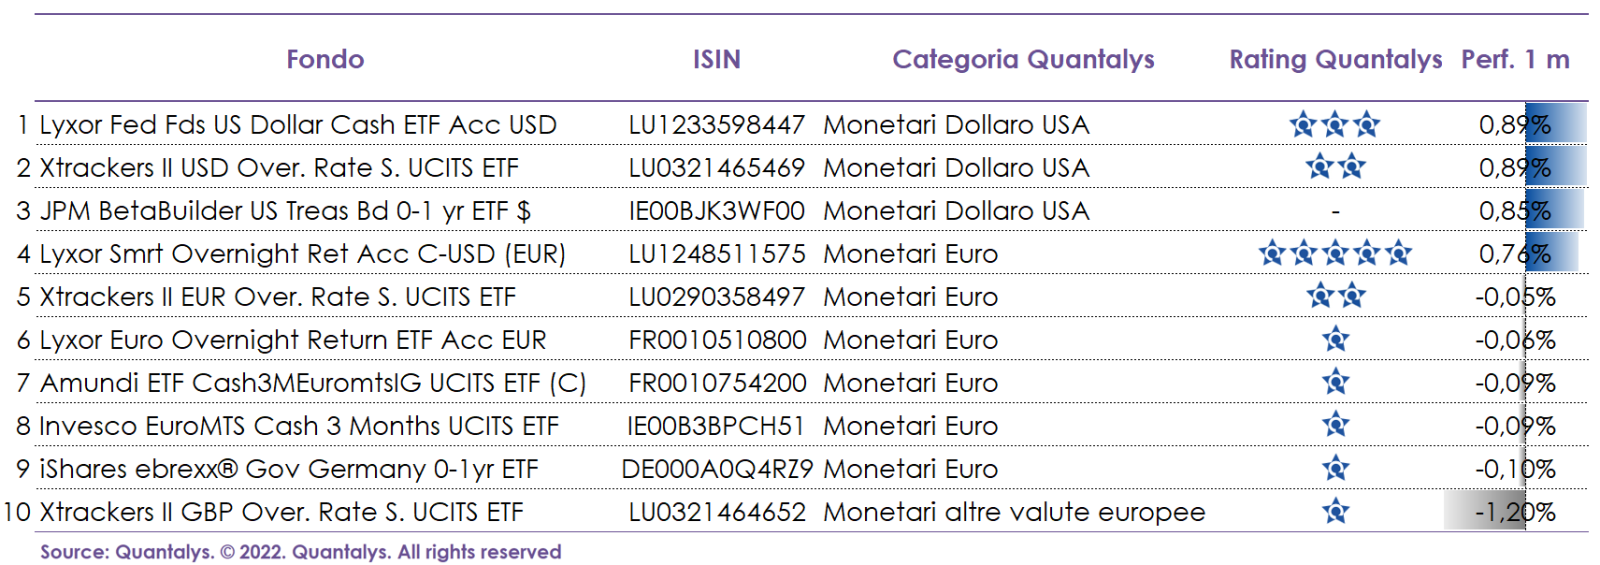This screenshot has height=565, width=1600.
Task: Select the star rating of Amundi ETF Cash3M
Action: pyautogui.click(x=1335, y=382)
